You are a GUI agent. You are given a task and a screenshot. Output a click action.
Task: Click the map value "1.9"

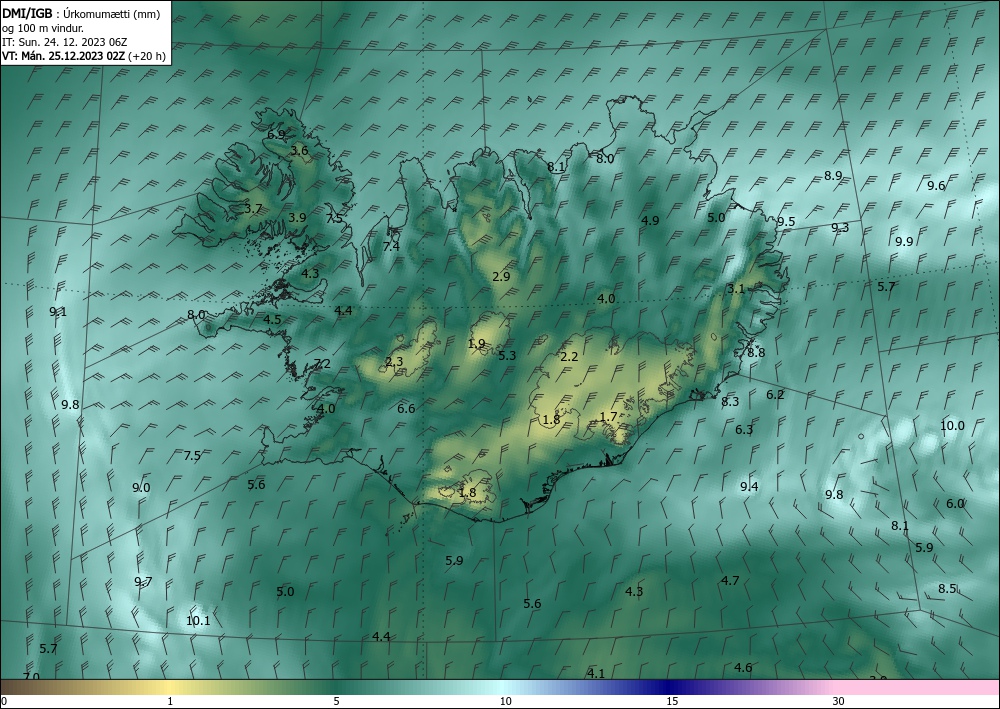point(476,344)
